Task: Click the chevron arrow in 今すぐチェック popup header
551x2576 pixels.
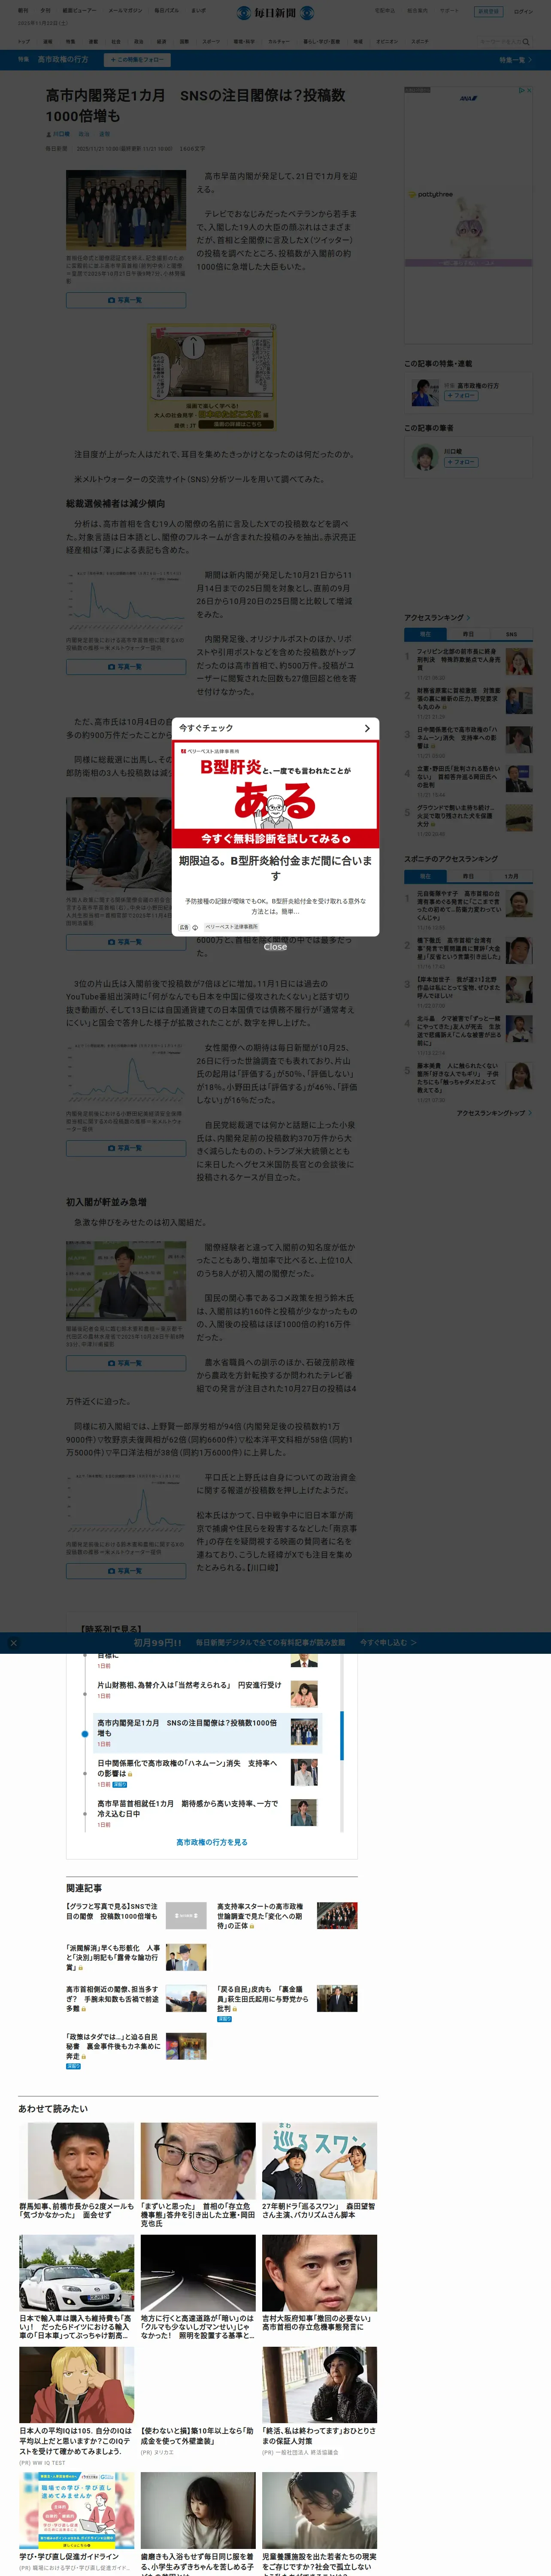Action: pyautogui.click(x=367, y=728)
